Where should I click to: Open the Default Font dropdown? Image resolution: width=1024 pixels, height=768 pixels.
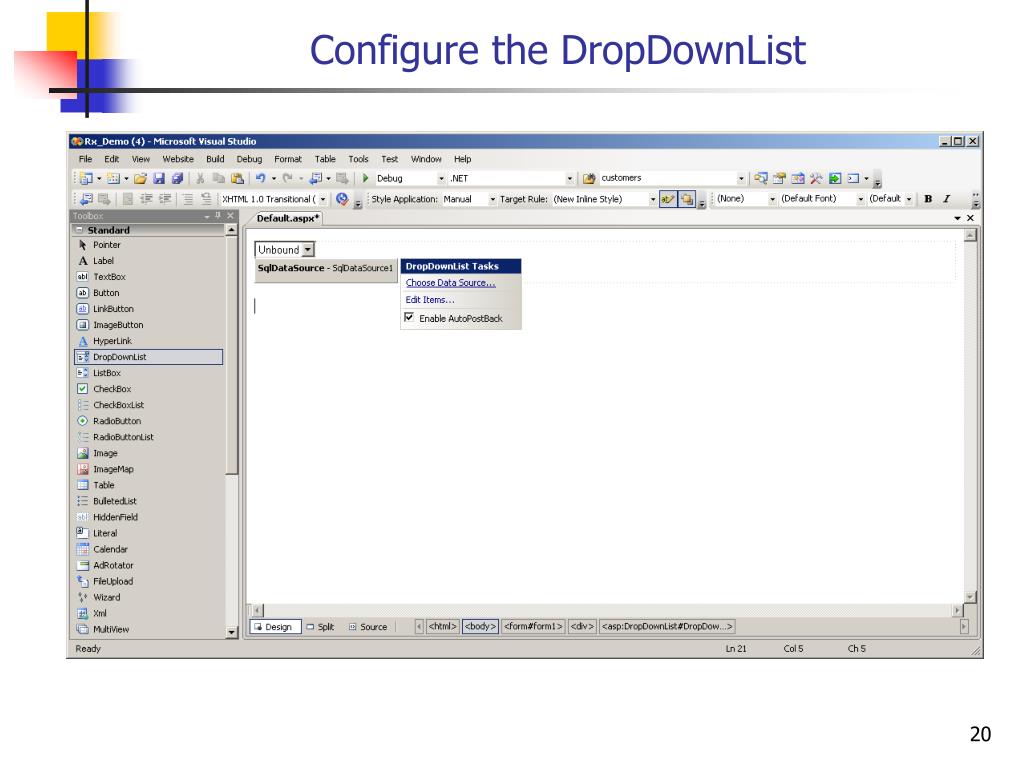[x=860, y=199]
